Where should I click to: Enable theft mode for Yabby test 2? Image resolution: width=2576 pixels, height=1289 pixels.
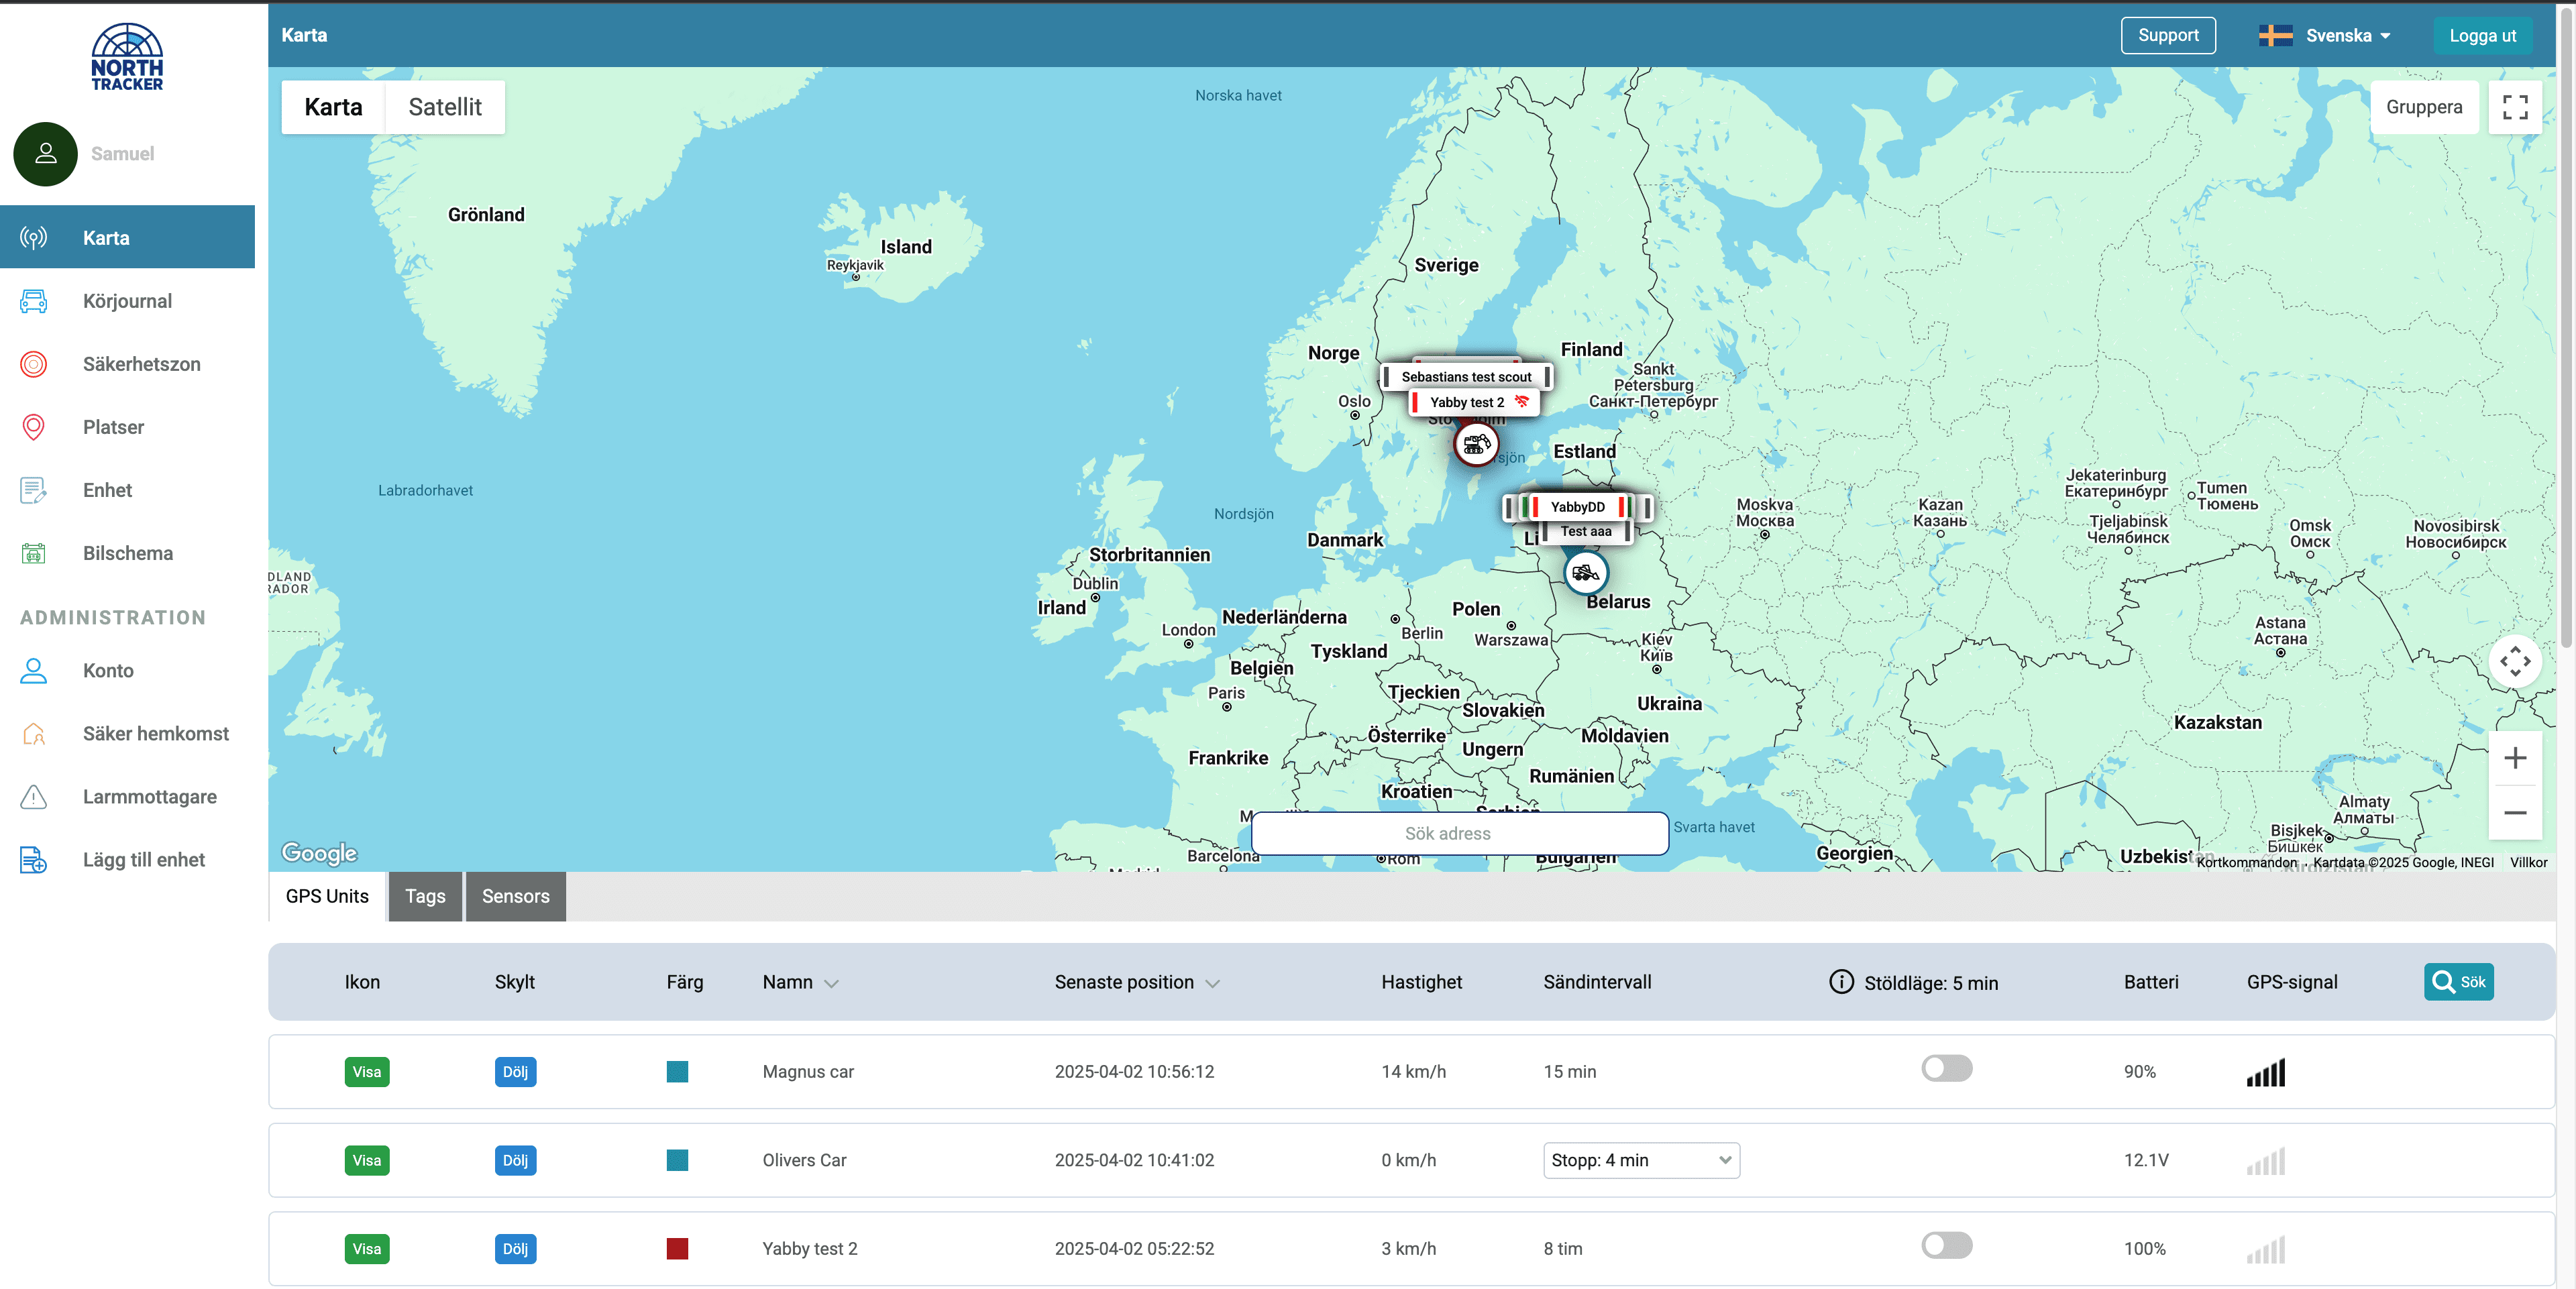[x=1946, y=1246]
